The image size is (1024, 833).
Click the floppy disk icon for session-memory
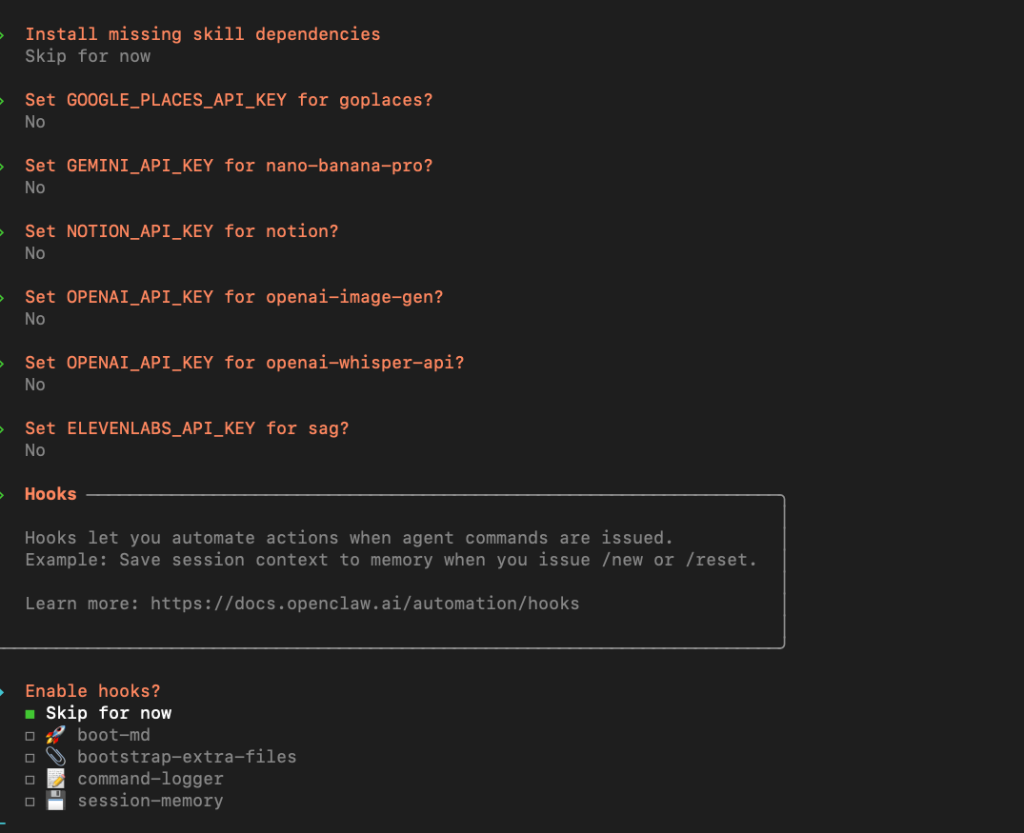(x=56, y=801)
